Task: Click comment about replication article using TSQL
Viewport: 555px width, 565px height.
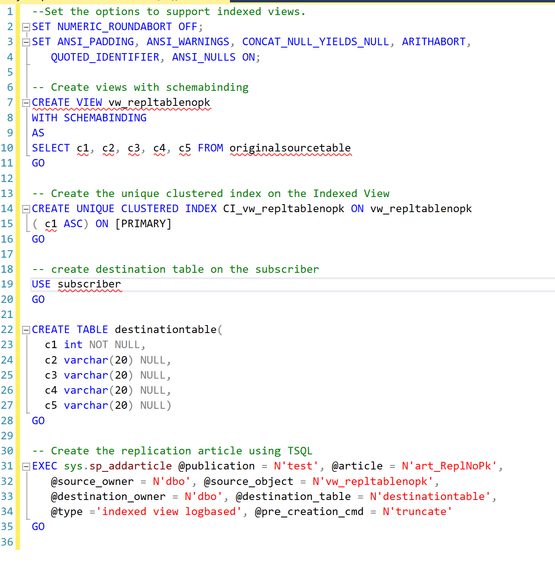Action: [x=172, y=451]
